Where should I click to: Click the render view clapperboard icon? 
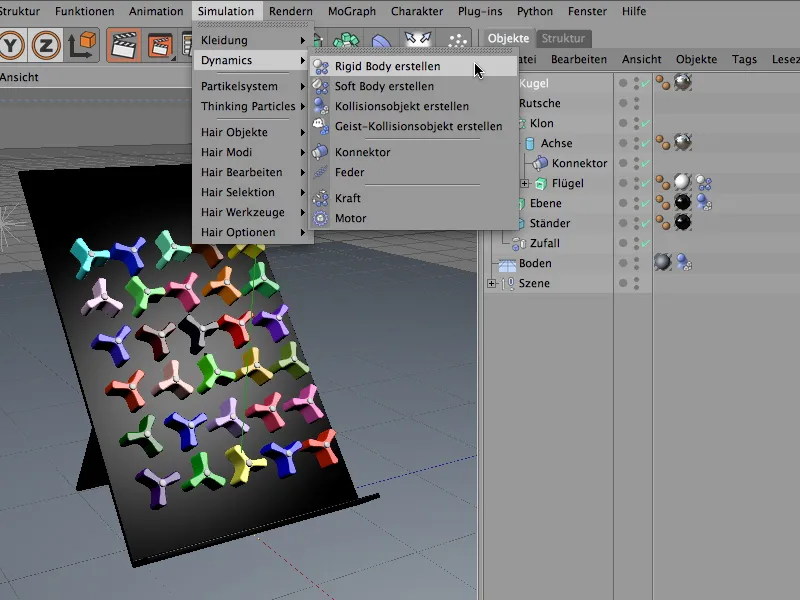click(123, 45)
